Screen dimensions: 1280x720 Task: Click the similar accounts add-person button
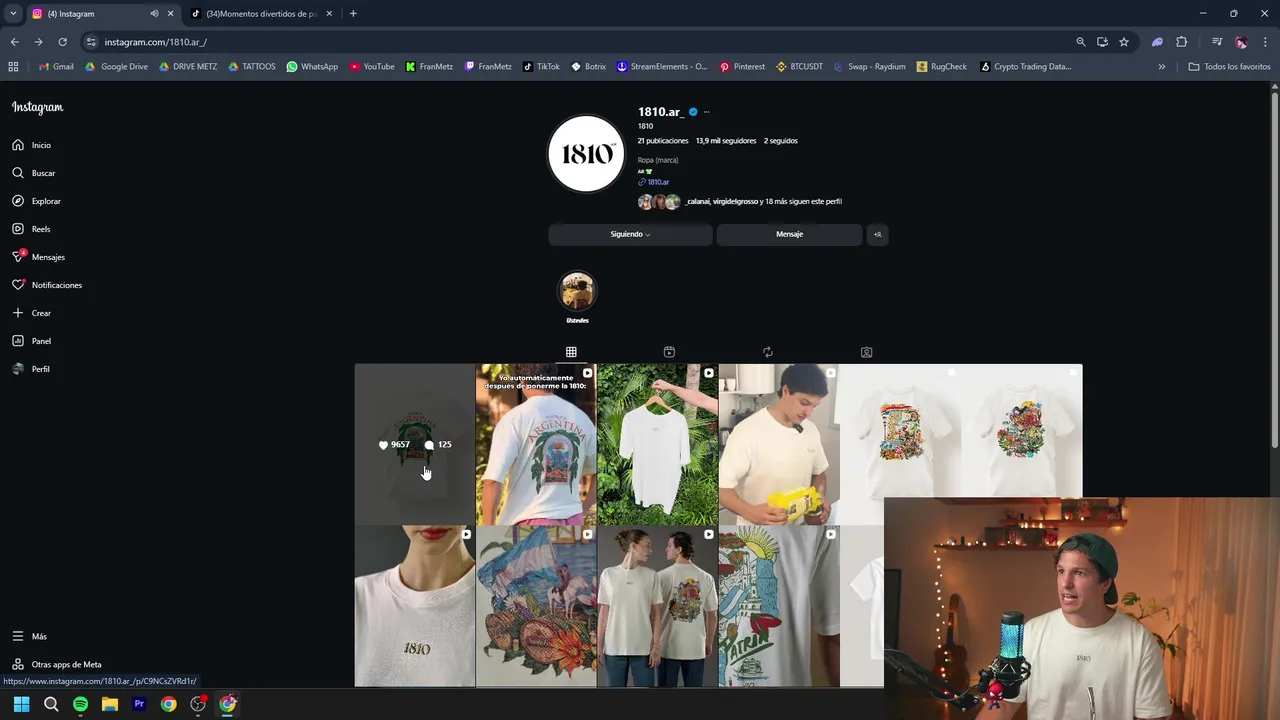coord(877,234)
